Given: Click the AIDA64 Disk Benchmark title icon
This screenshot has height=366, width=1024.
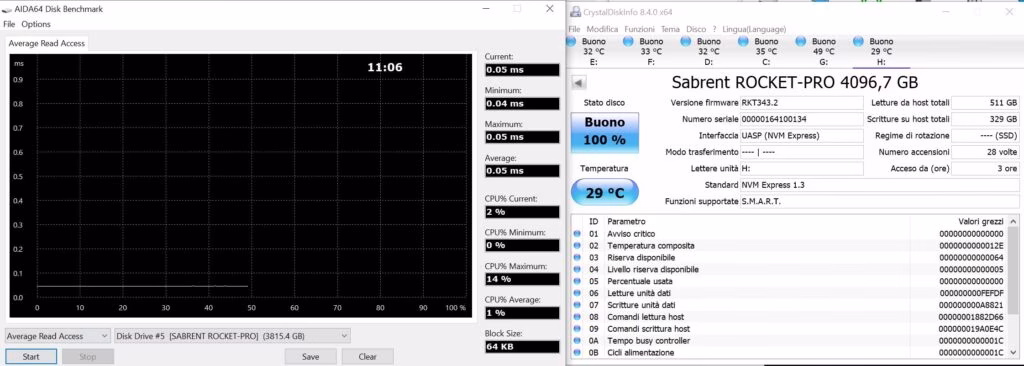Looking at the screenshot, I should pos(7,9).
